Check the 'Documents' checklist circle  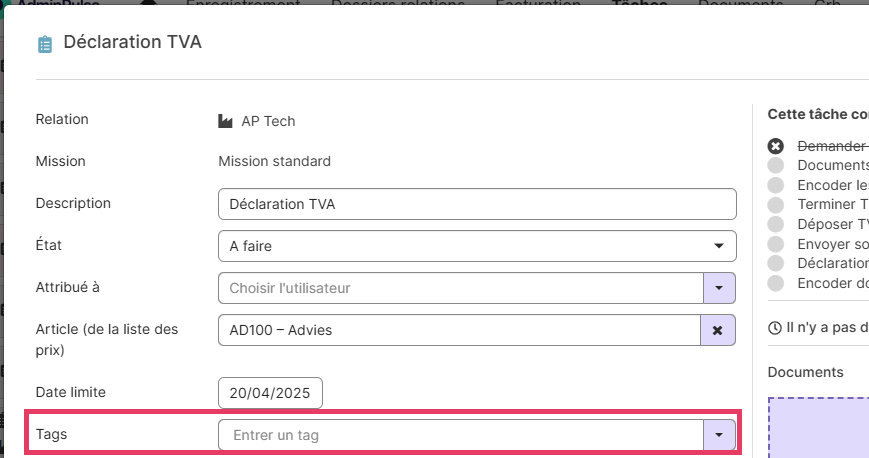pos(775,165)
